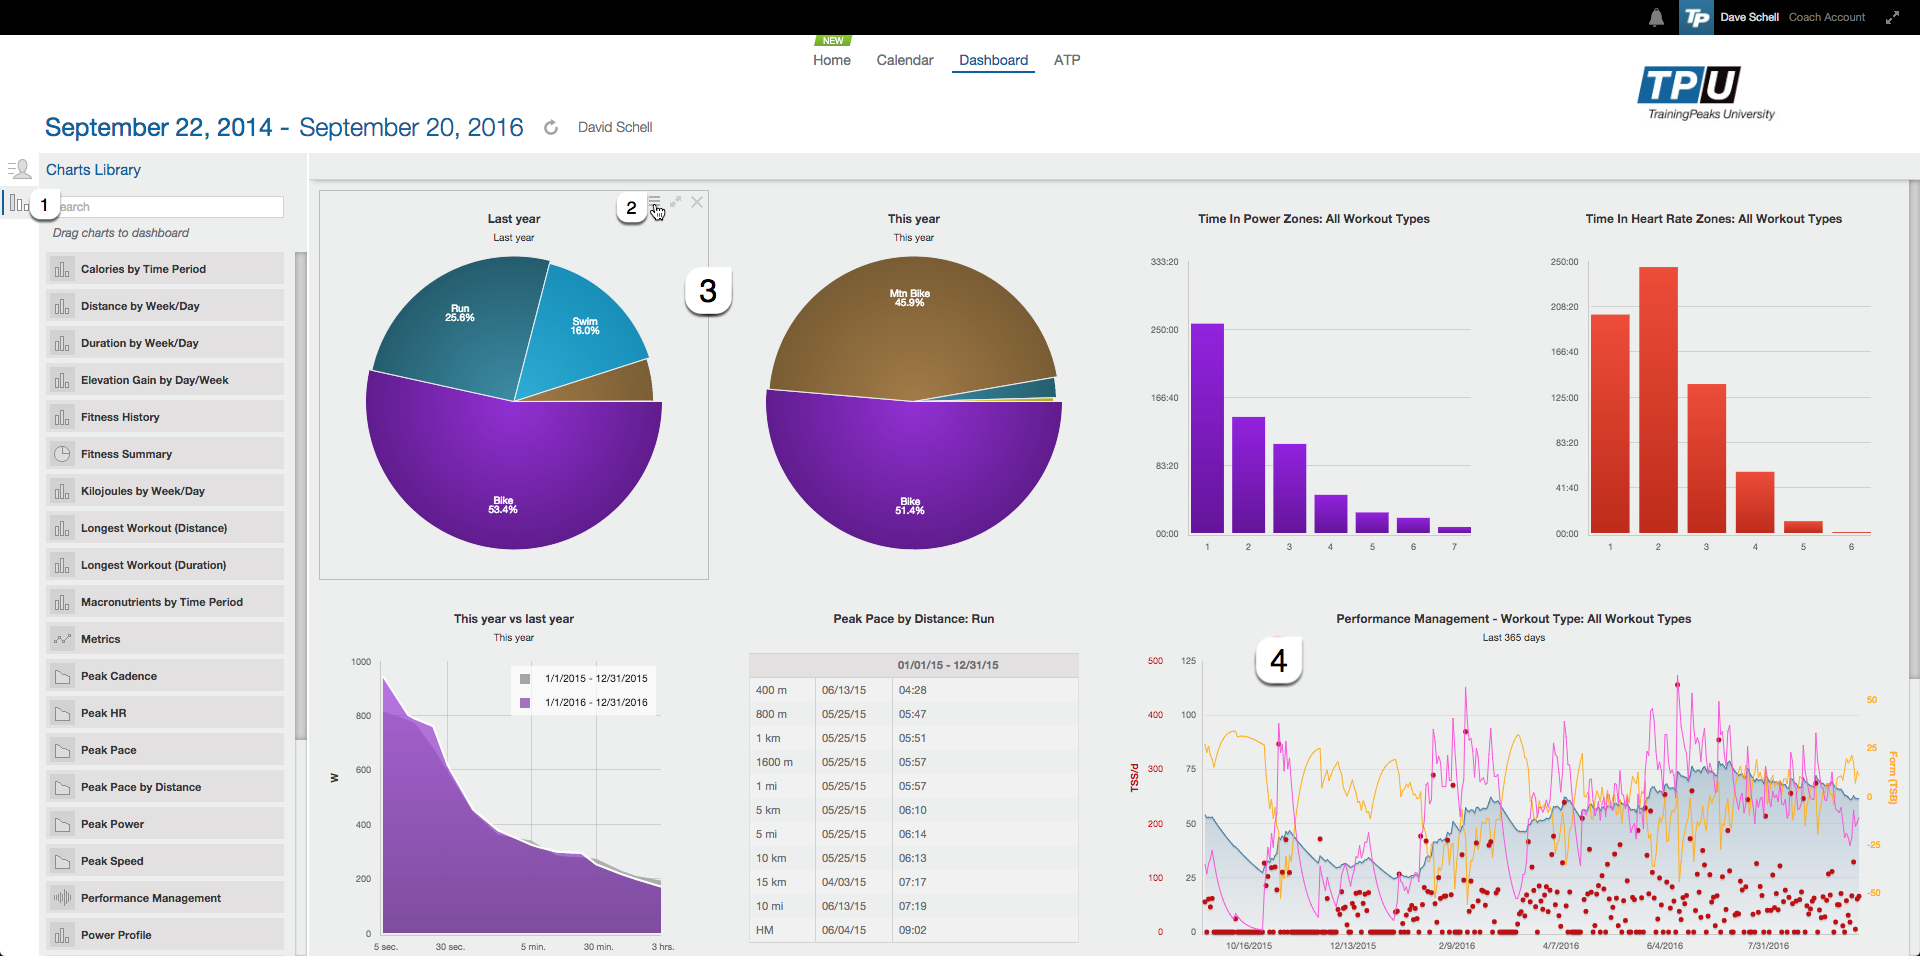Viewport: 1920px width, 956px height.
Task: Click the Duration by Week/Day chart icon
Action: coord(62,343)
